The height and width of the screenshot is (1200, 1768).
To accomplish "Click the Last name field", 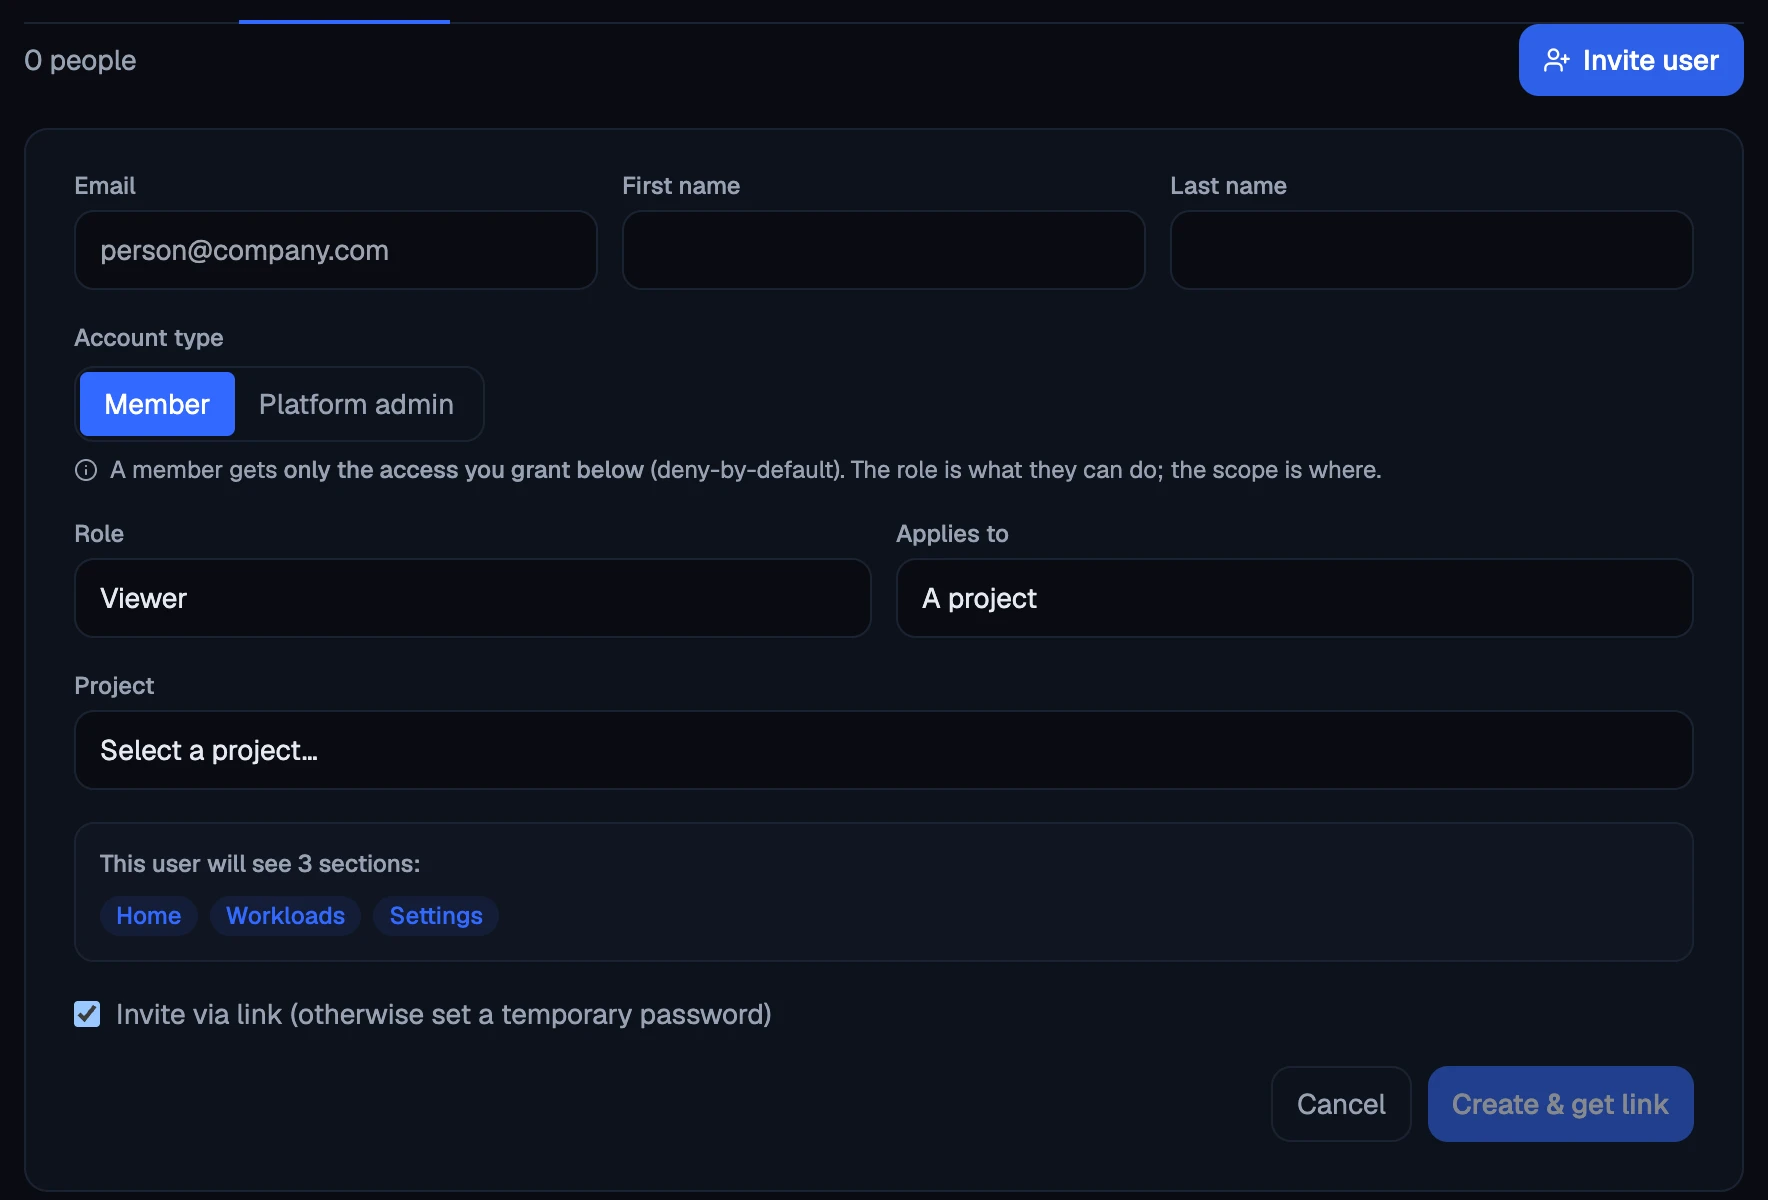I will 1432,250.
